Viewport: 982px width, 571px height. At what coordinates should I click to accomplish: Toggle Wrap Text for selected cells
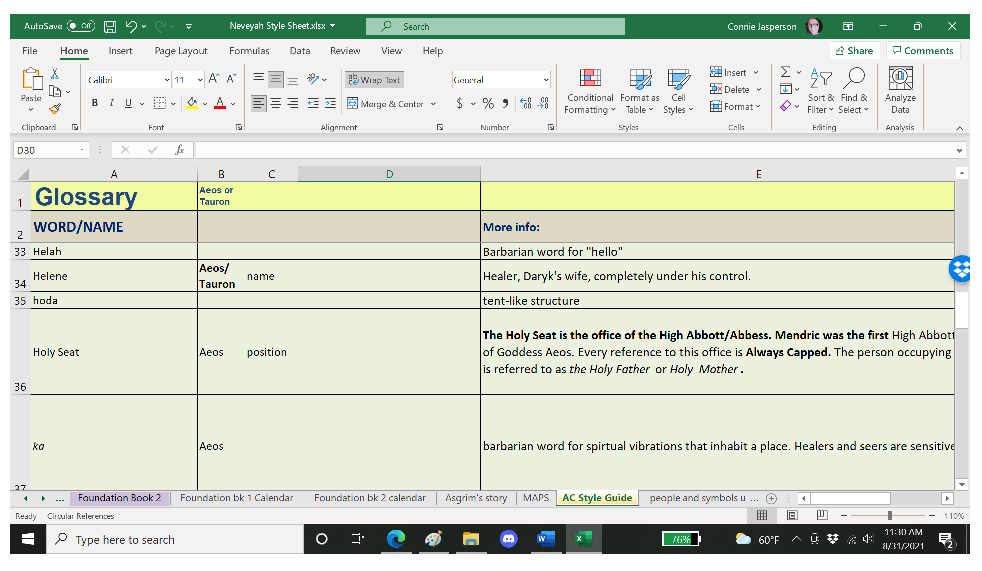(374, 79)
